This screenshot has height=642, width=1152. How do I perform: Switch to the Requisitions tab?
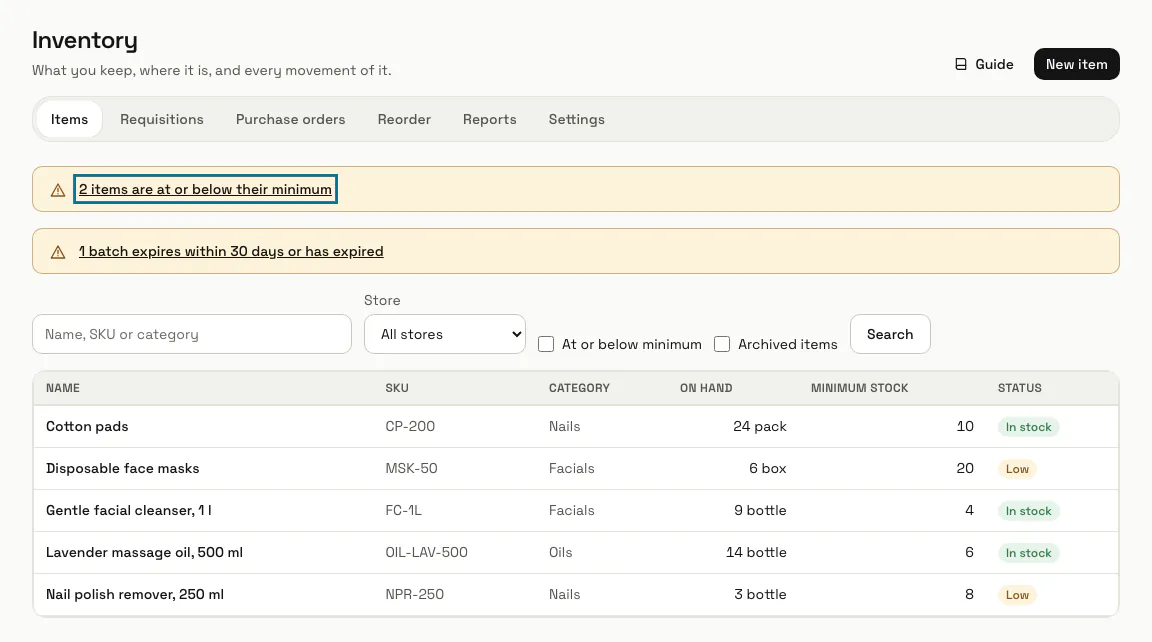162,119
